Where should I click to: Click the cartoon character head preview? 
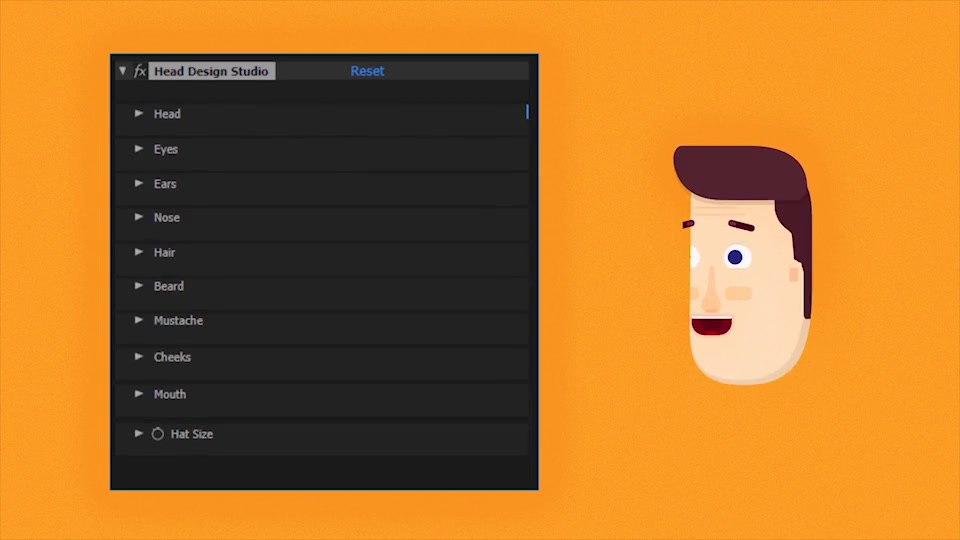point(744,264)
